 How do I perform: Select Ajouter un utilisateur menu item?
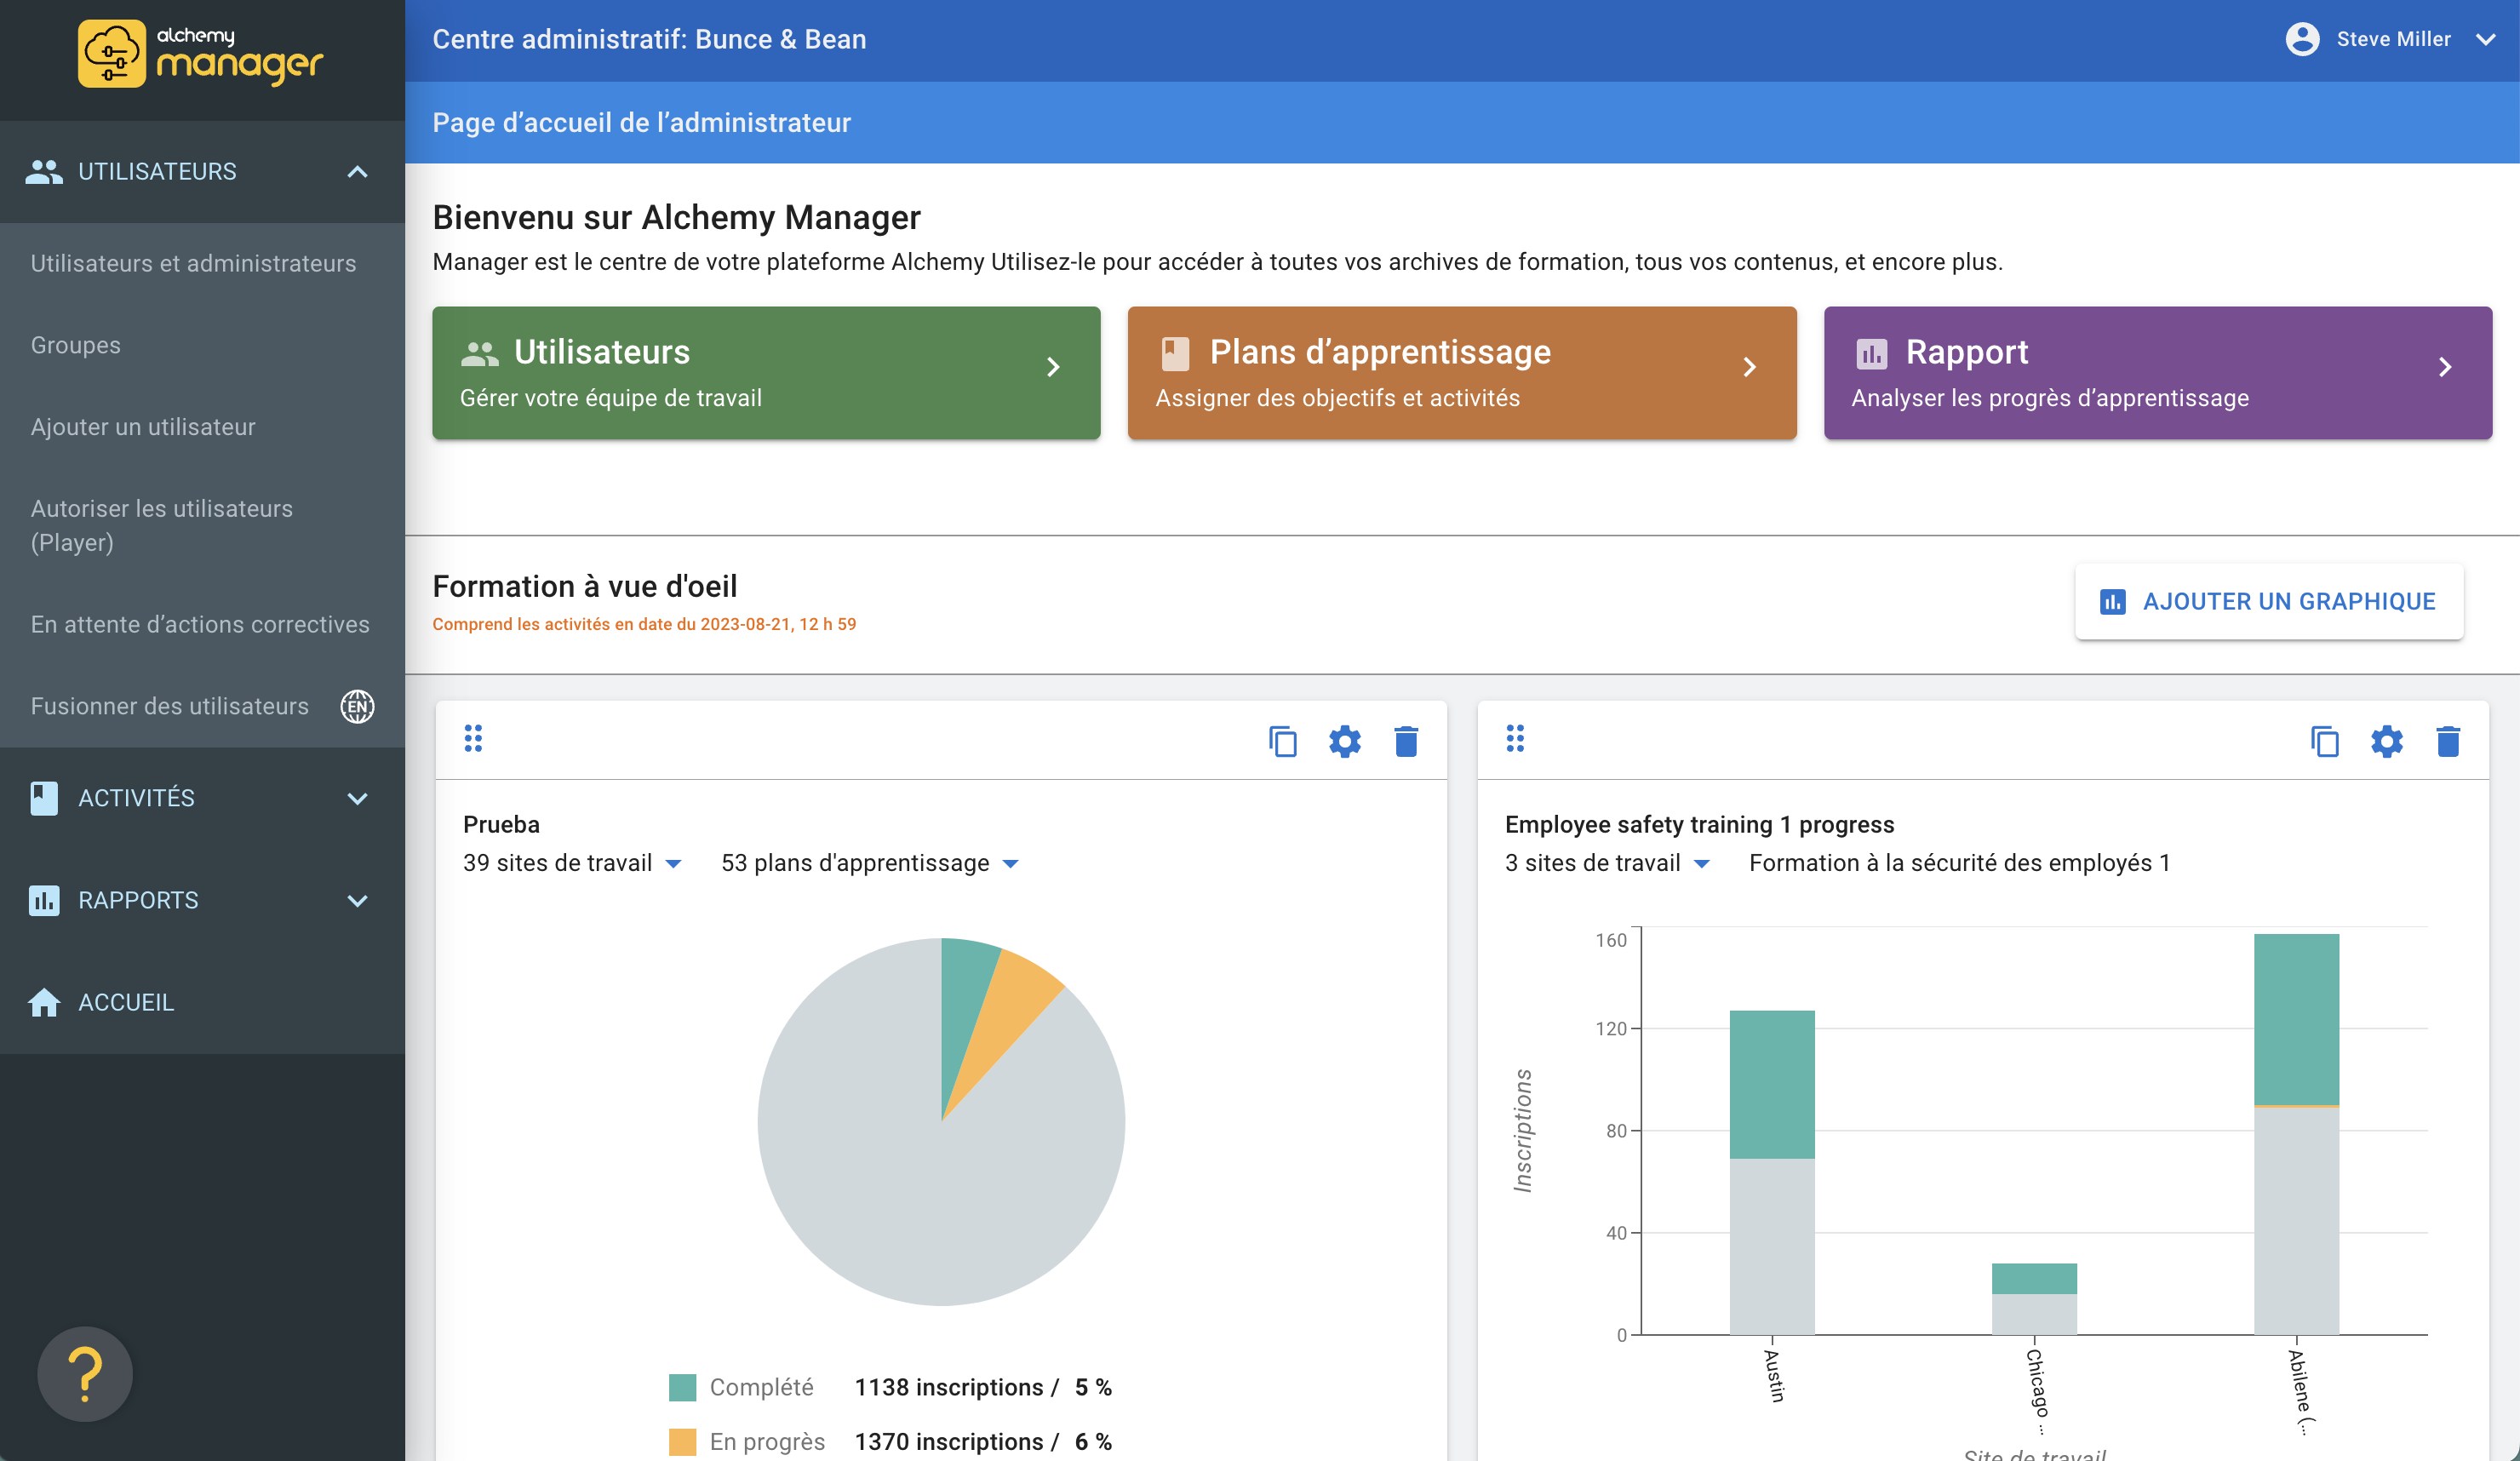coord(143,427)
